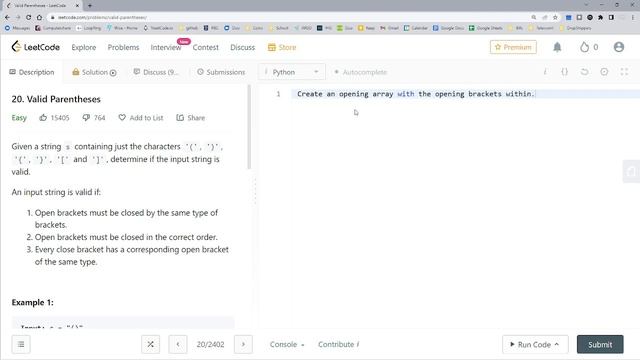
Task: Open Interview in top navigation
Action: coord(166,47)
